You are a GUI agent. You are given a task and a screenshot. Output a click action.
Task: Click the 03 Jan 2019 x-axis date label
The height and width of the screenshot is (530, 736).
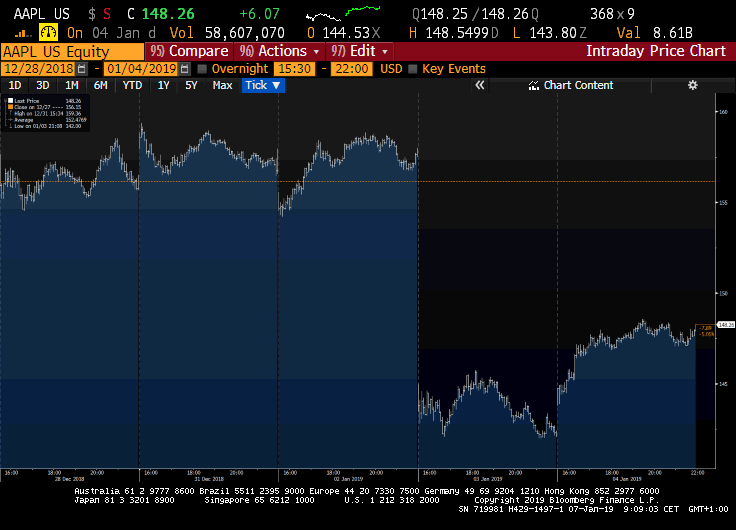488,479
